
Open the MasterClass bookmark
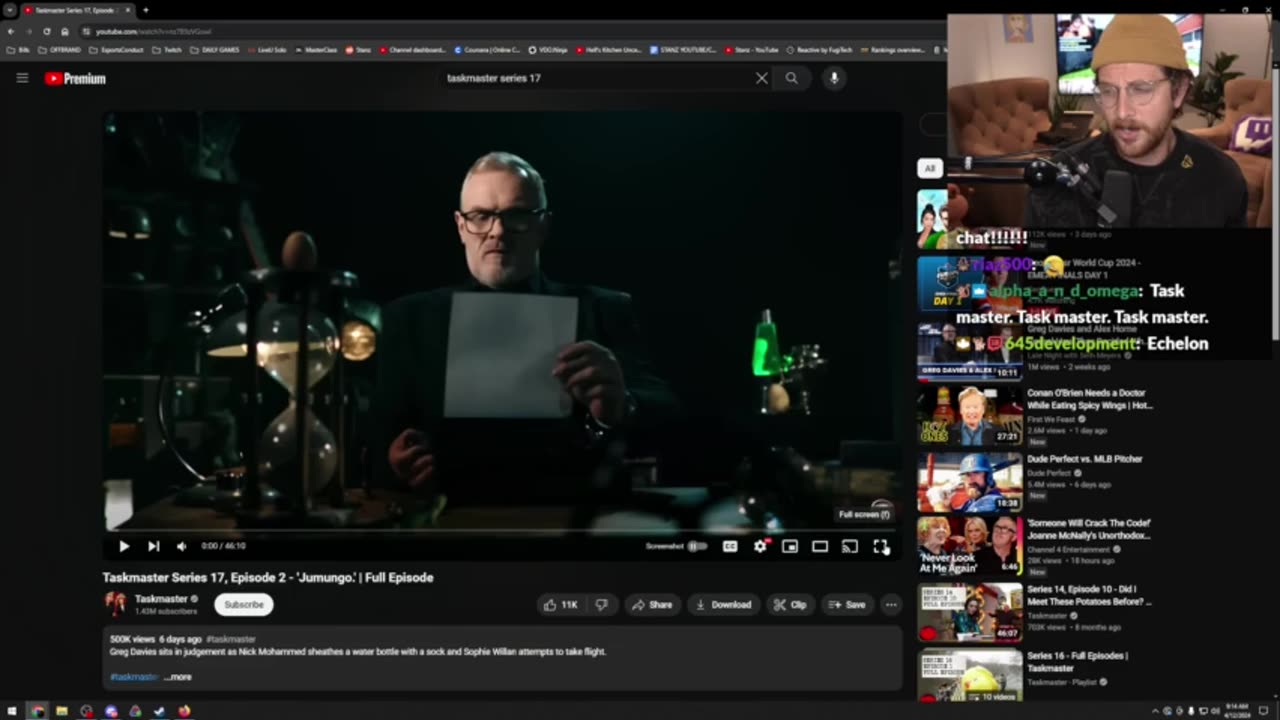[x=316, y=49]
